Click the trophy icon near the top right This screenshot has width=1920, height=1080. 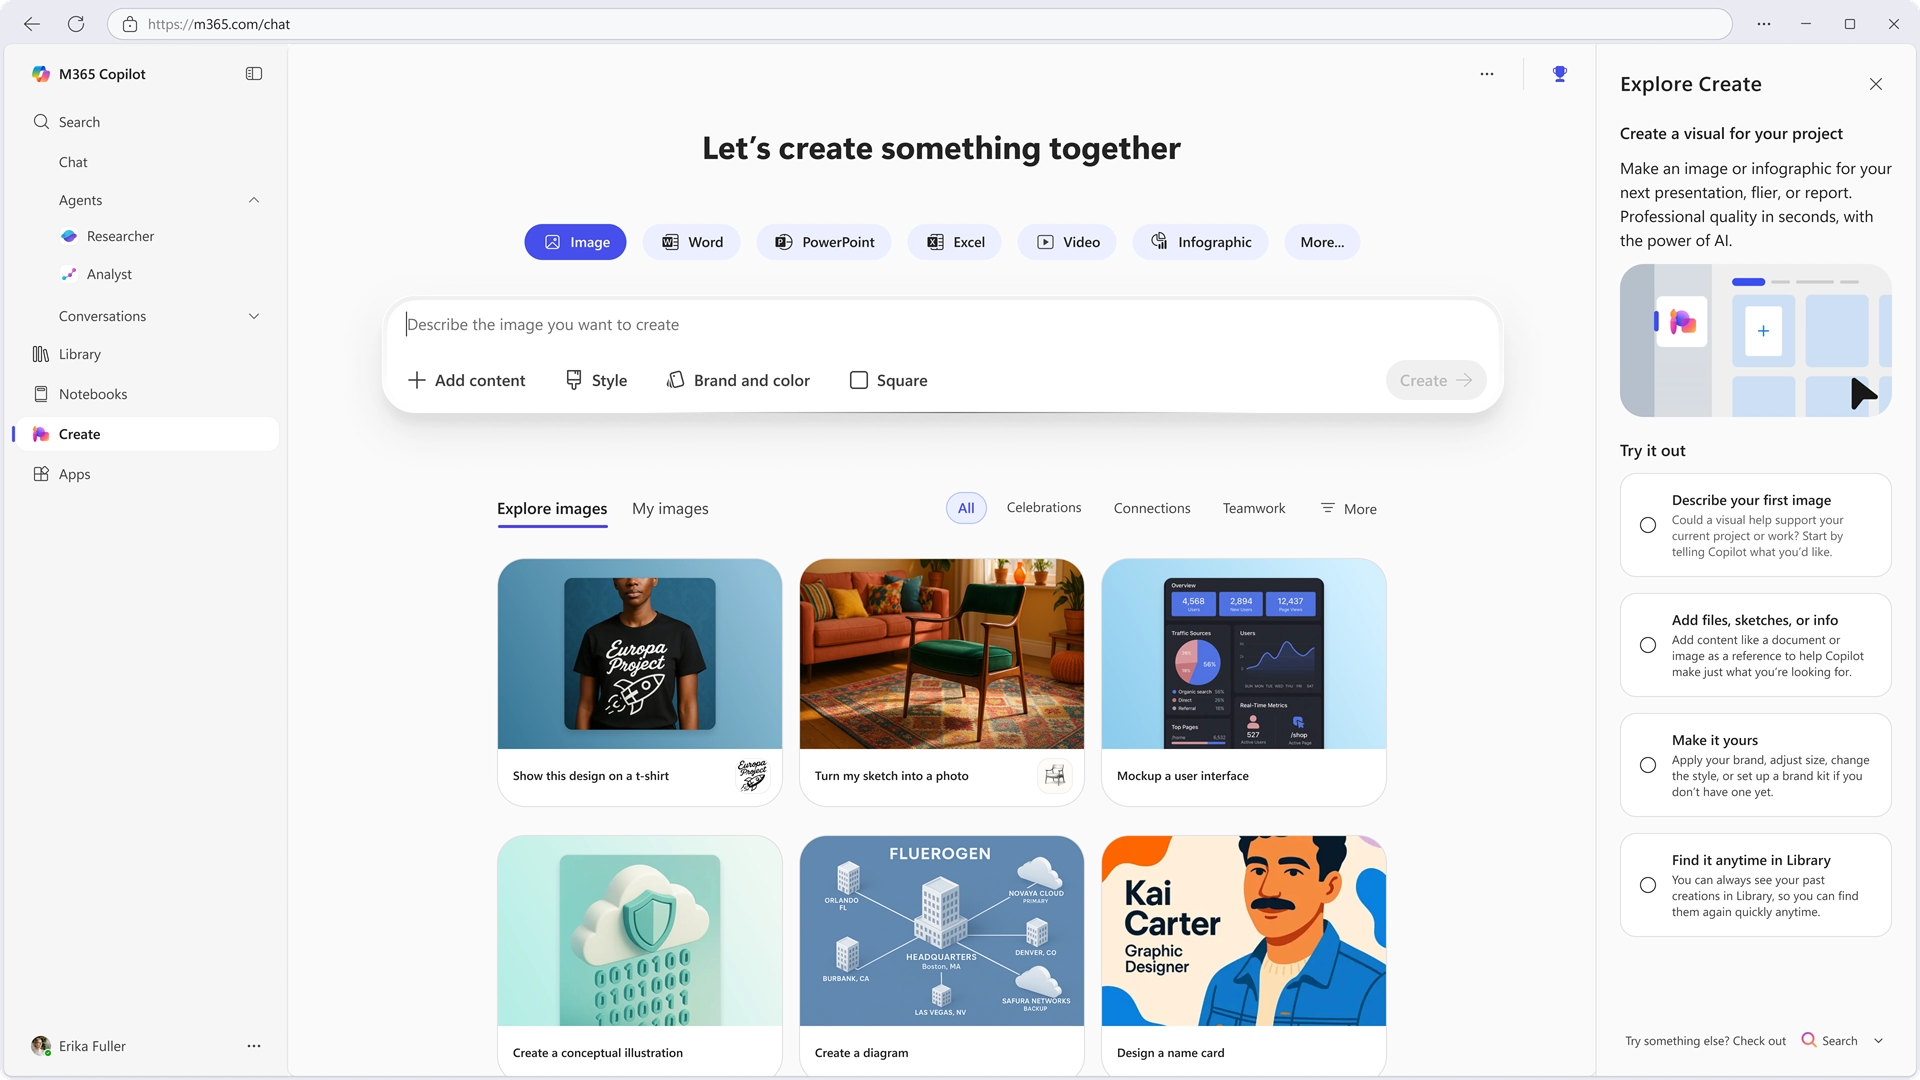click(1559, 73)
